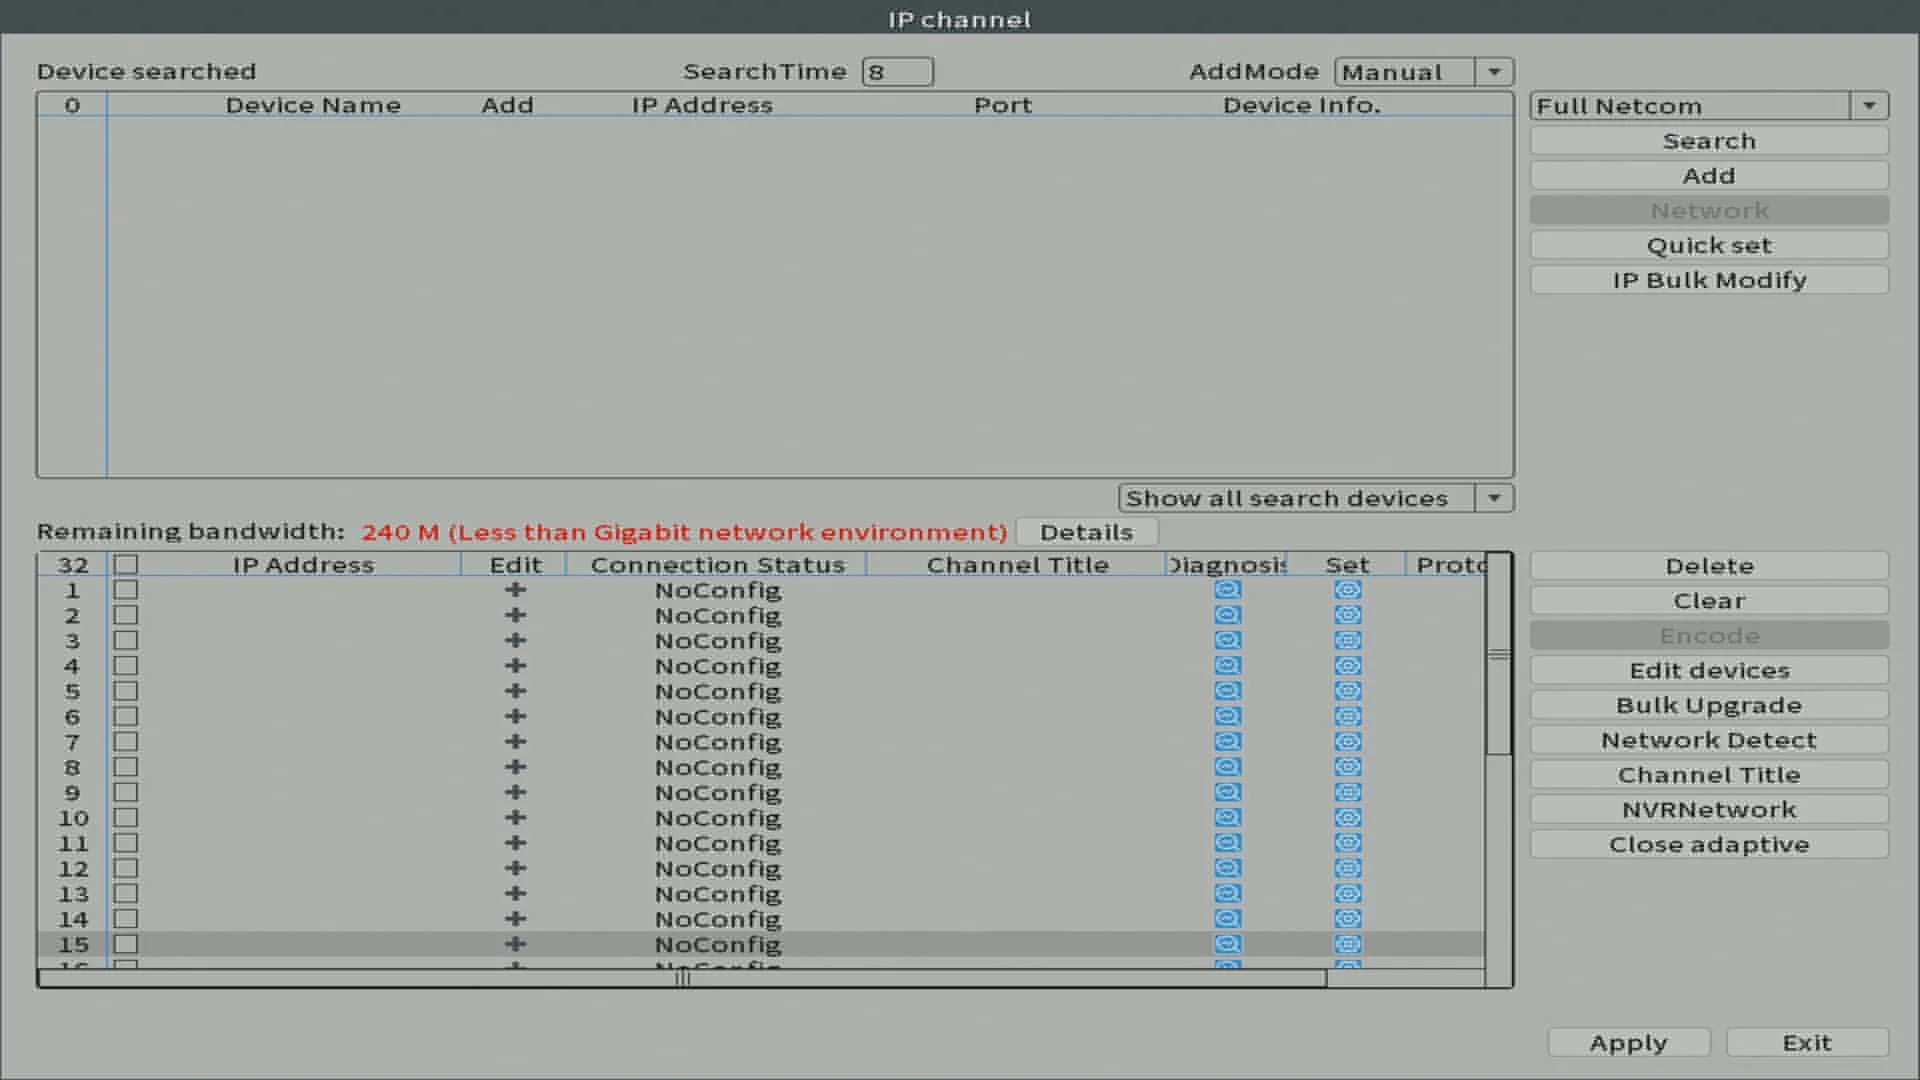The image size is (1920, 1080).
Task: Open Set icon for channel 12
Action: pyautogui.click(x=1347, y=869)
